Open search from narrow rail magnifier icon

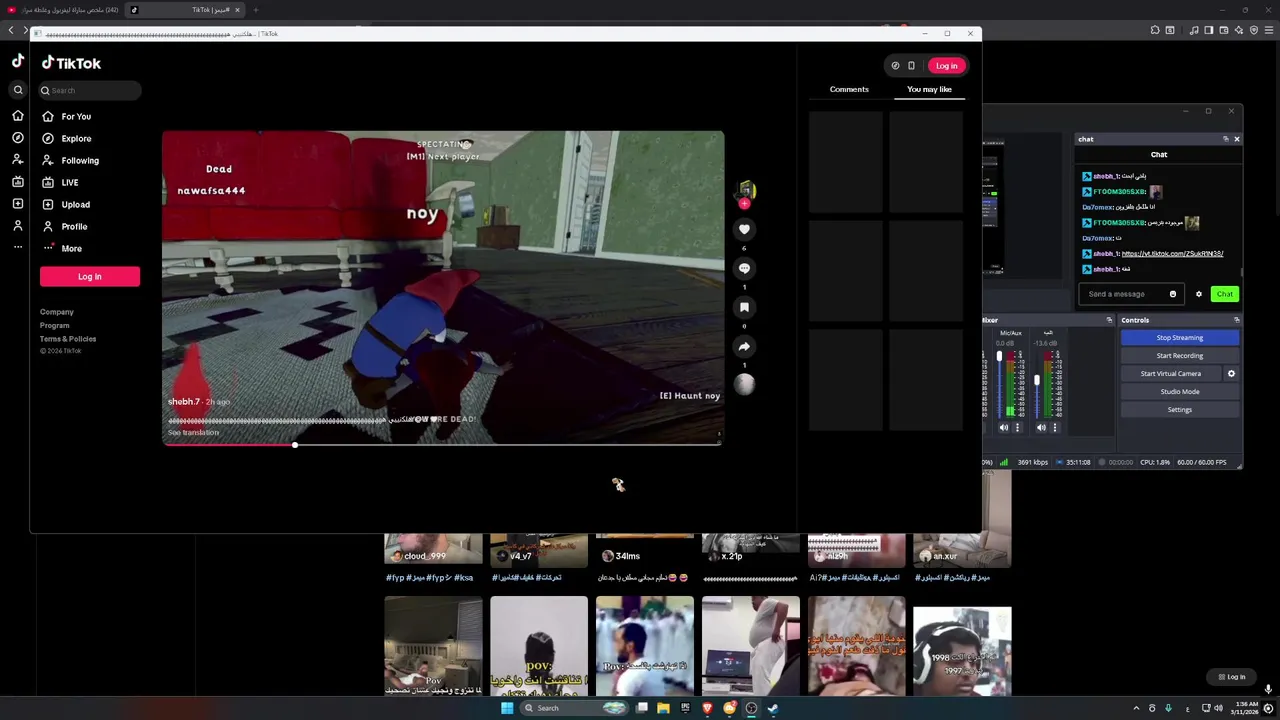tap(18, 90)
